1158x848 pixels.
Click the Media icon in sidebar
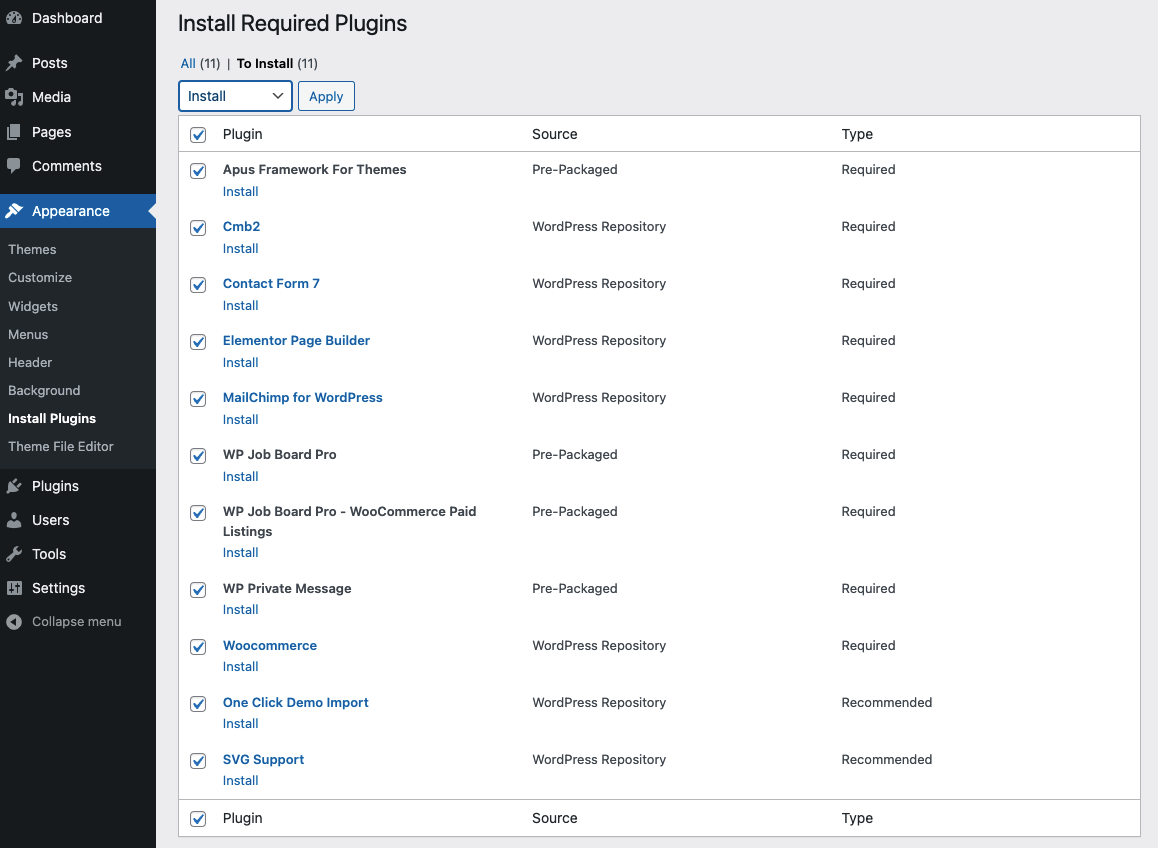(14, 98)
